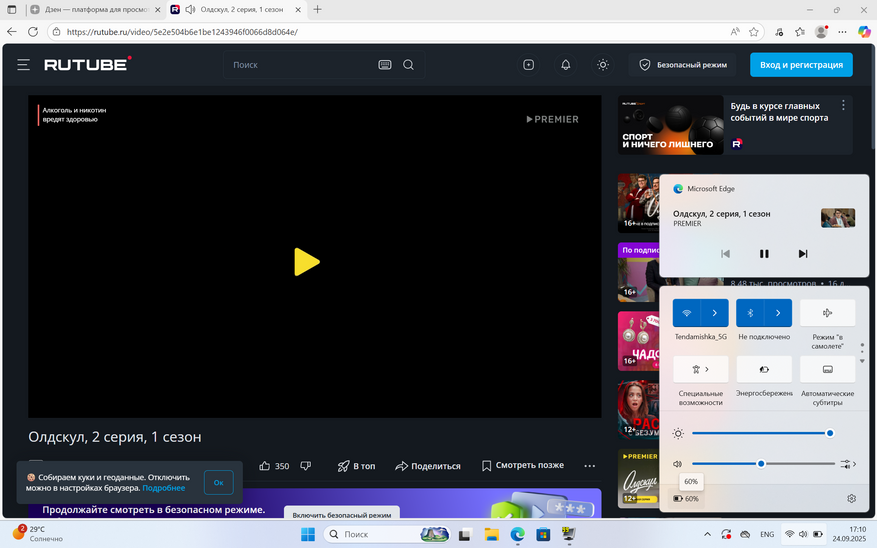Screen dimensions: 877x548
Task: Toggle Энергосбережение battery saver tile
Action: pyautogui.click(x=764, y=369)
